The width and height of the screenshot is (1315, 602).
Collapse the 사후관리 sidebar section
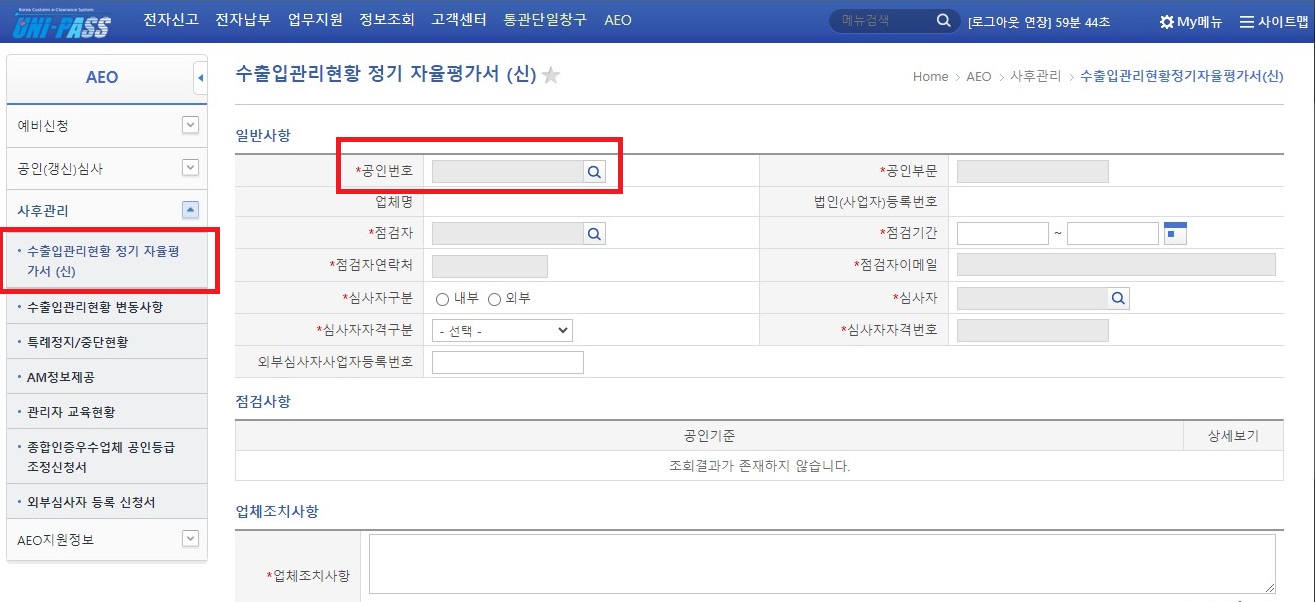point(190,210)
